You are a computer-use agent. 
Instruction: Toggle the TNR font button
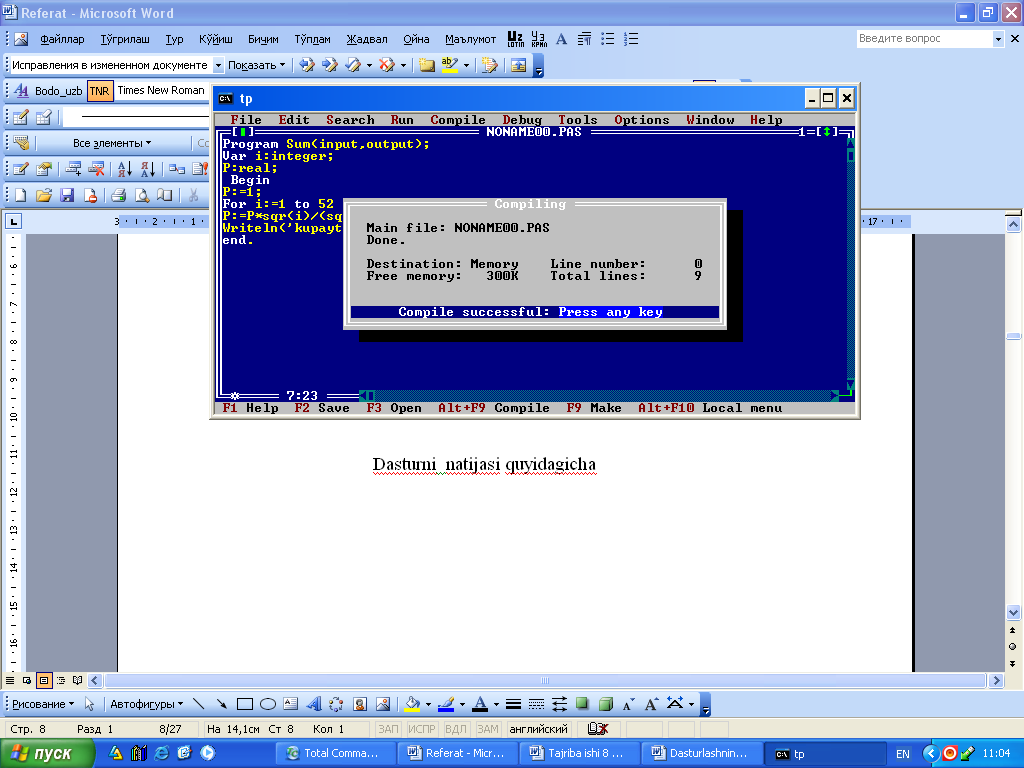pyautogui.click(x=100, y=91)
